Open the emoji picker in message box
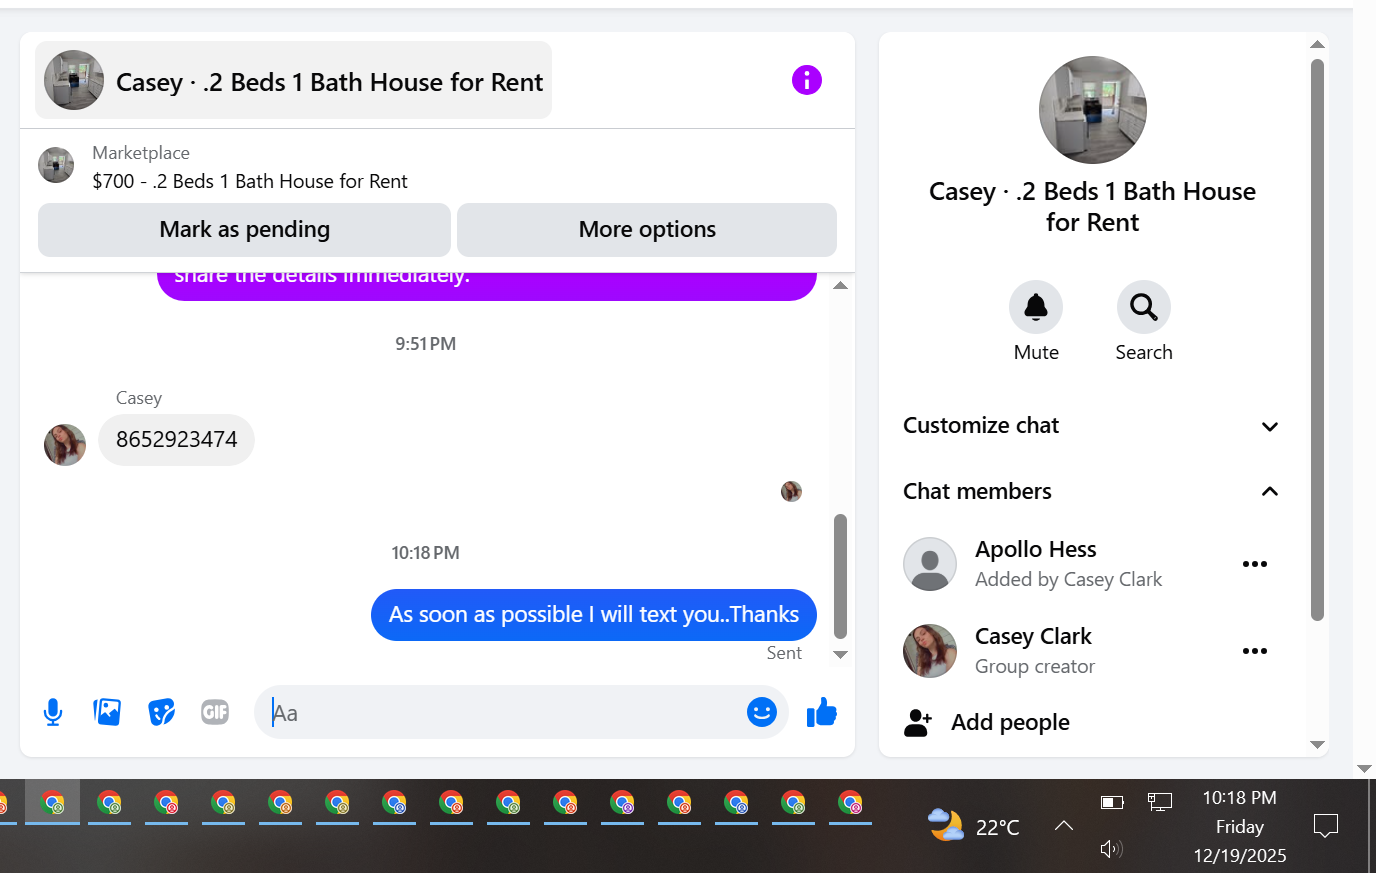The height and width of the screenshot is (873, 1376). (x=762, y=712)
